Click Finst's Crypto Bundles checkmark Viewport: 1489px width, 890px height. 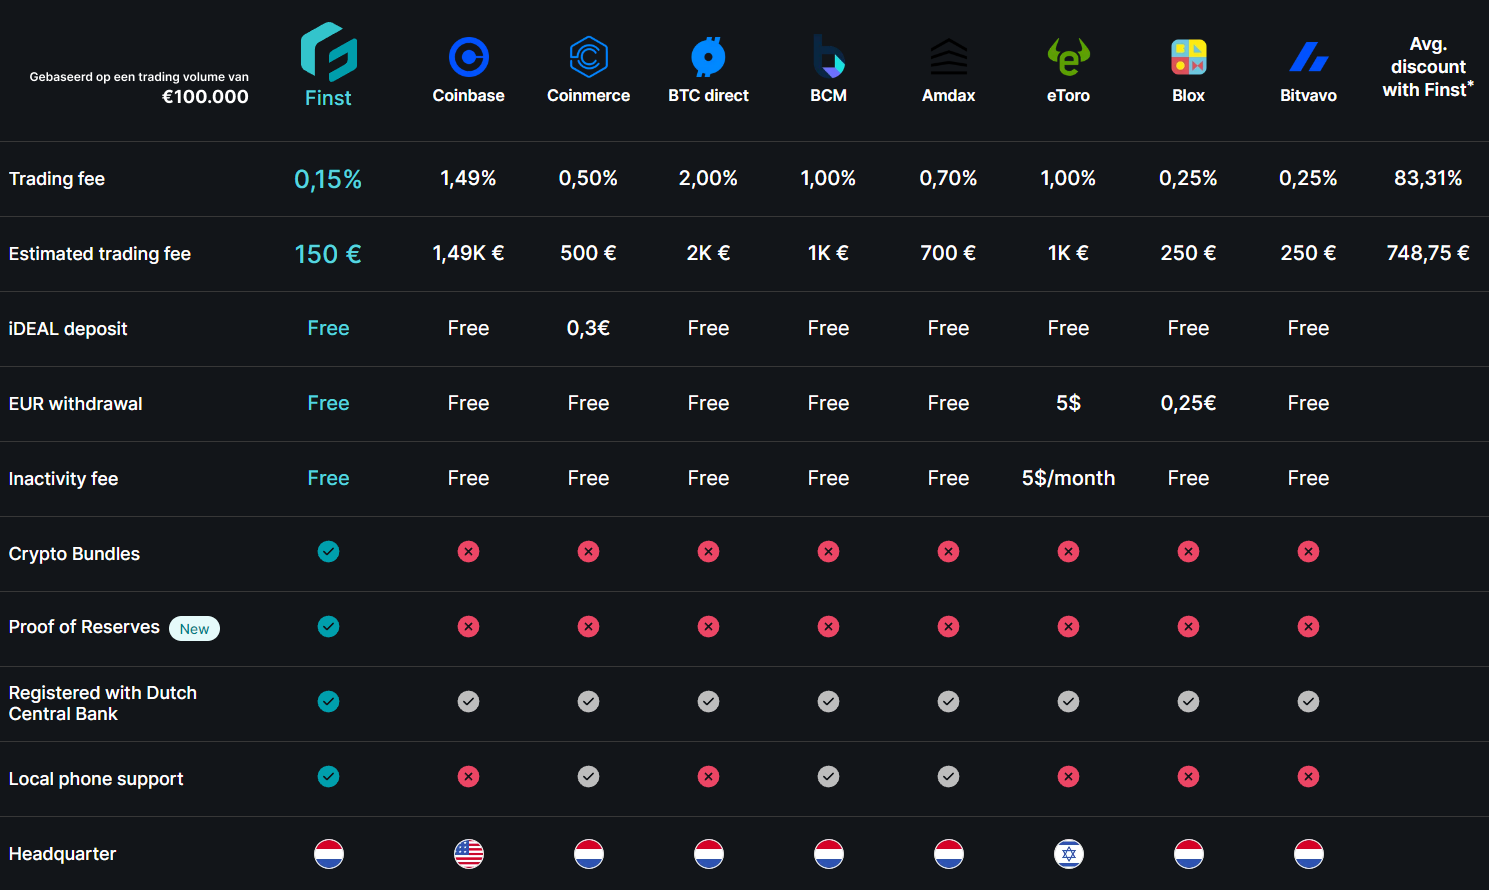[x=328, y=551]
